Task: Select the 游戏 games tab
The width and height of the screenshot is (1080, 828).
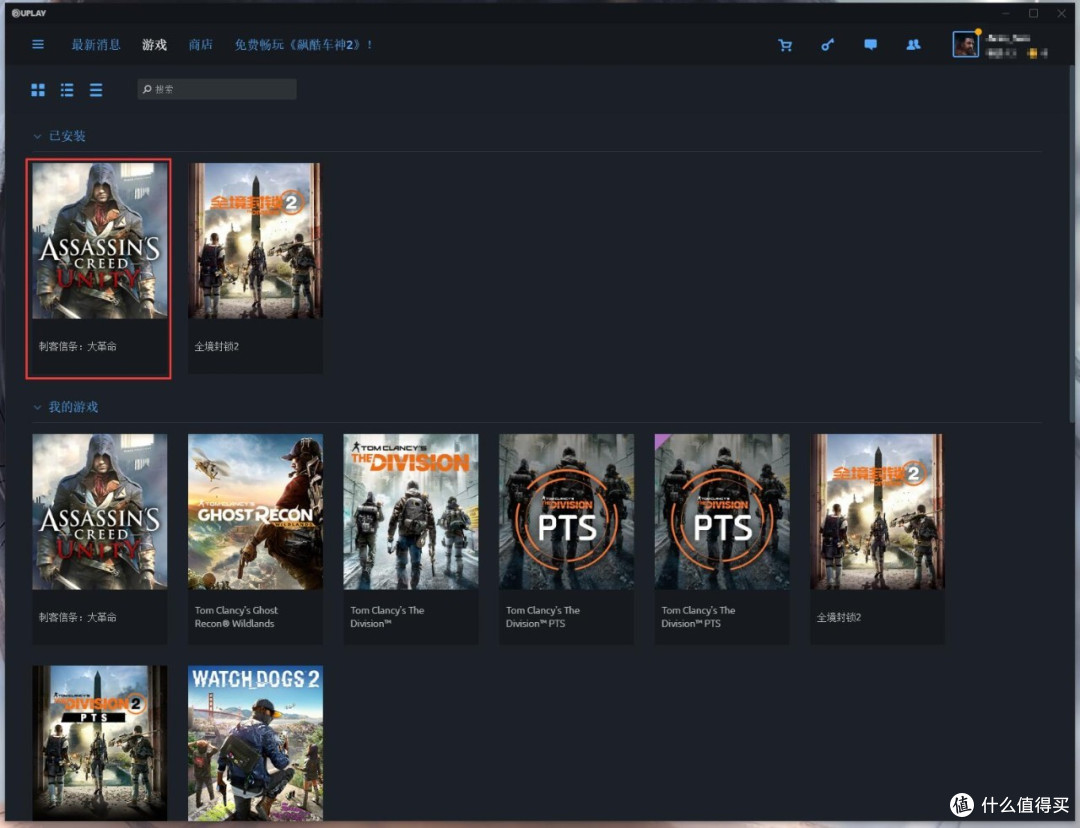Action: point(154,45)
